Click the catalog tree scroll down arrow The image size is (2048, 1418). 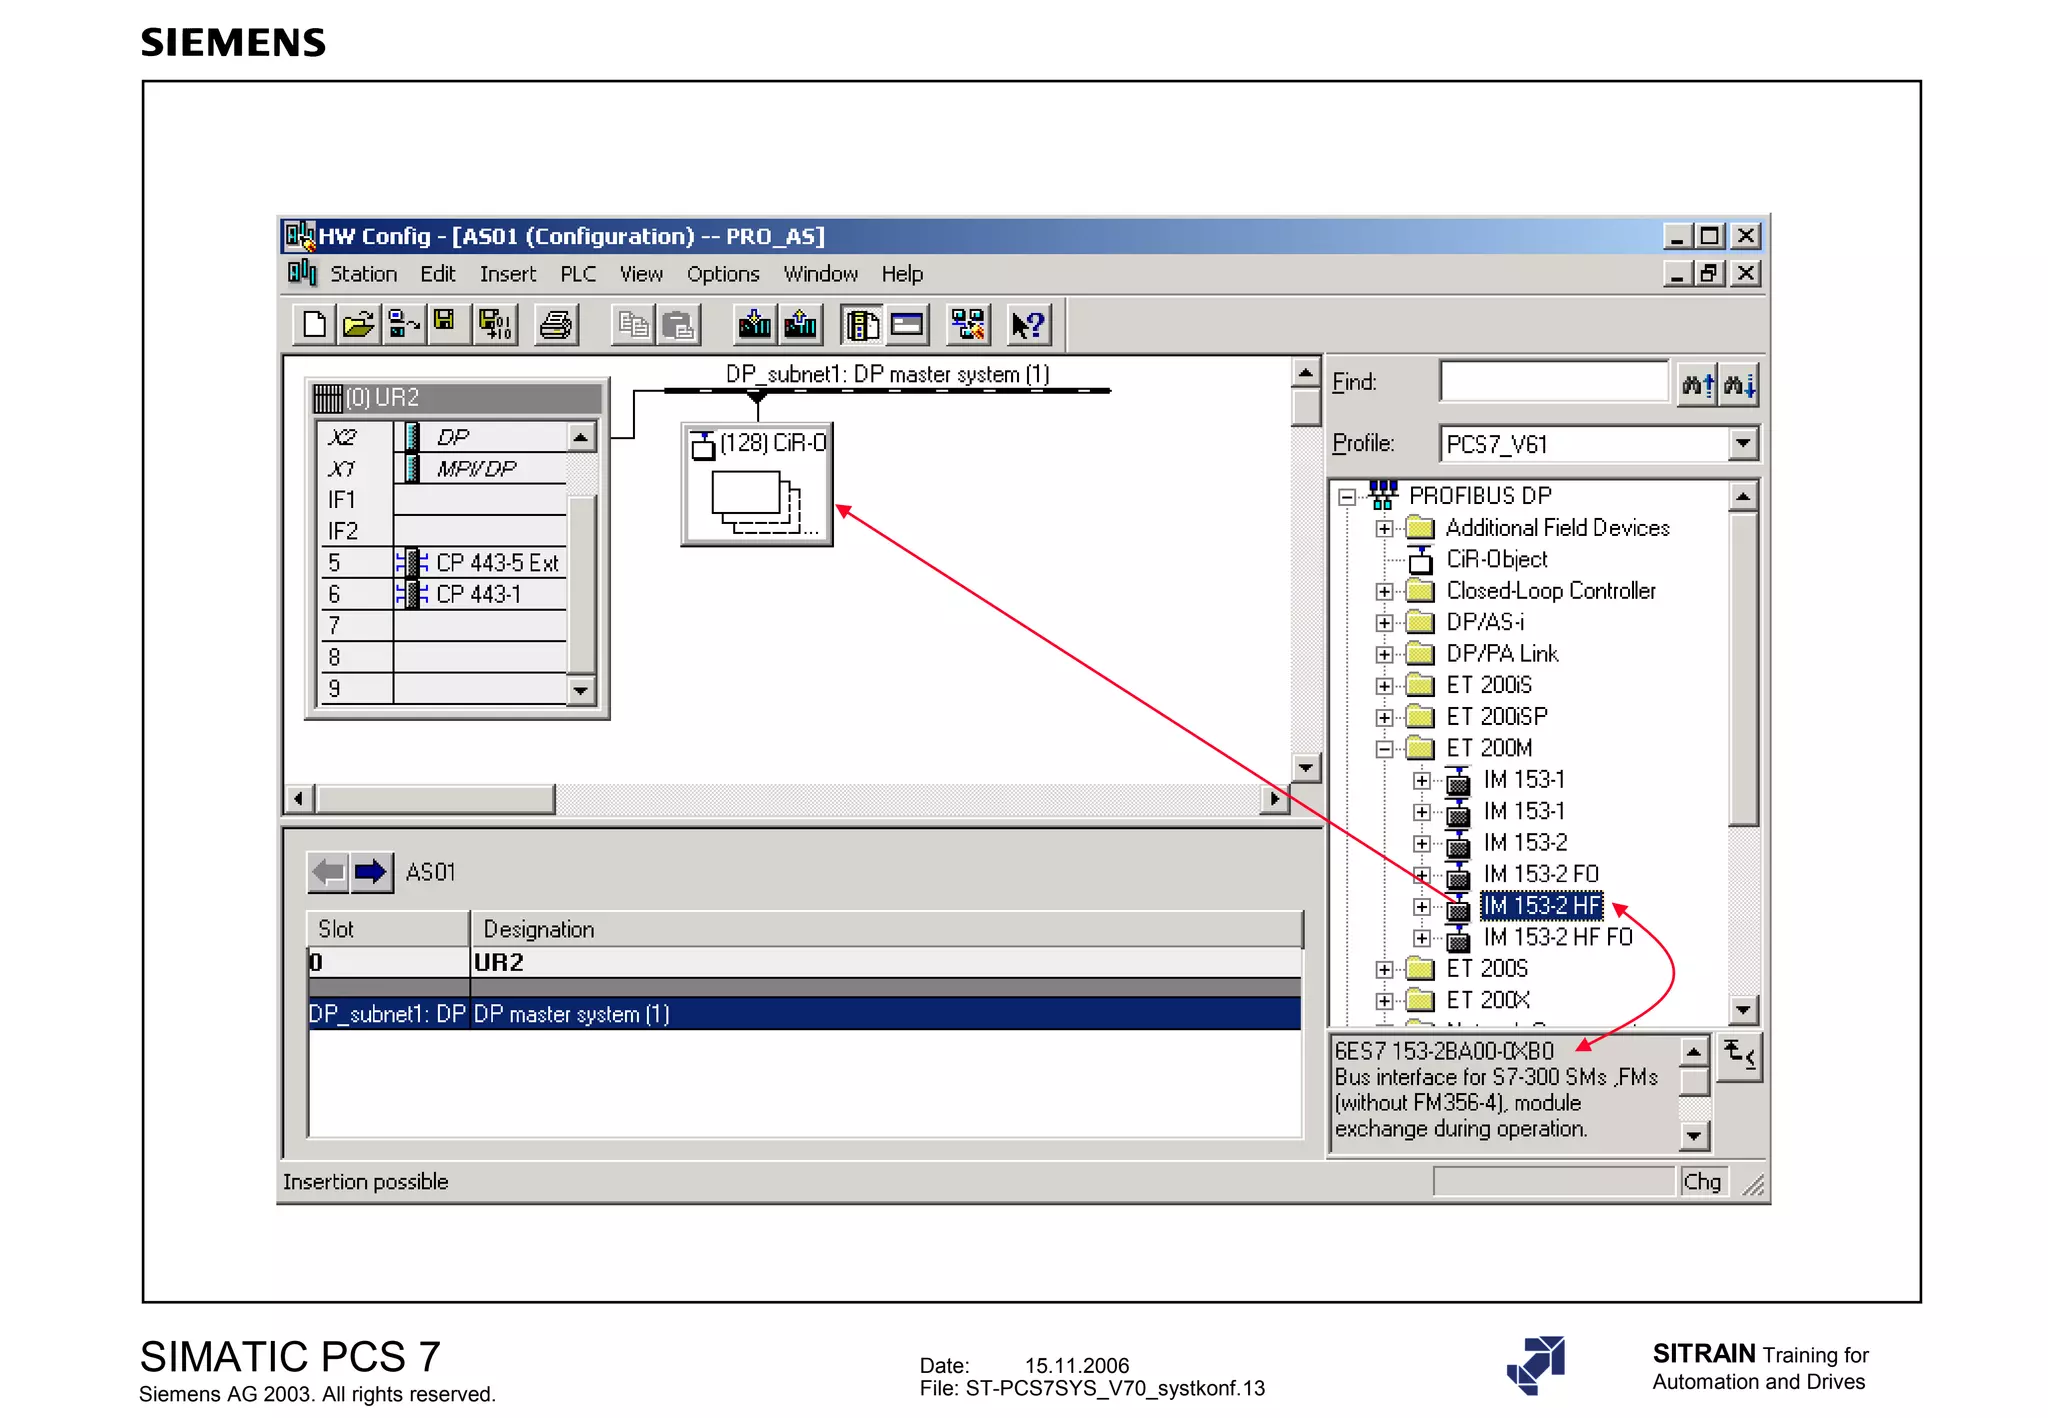(x=1743, y=1009)
